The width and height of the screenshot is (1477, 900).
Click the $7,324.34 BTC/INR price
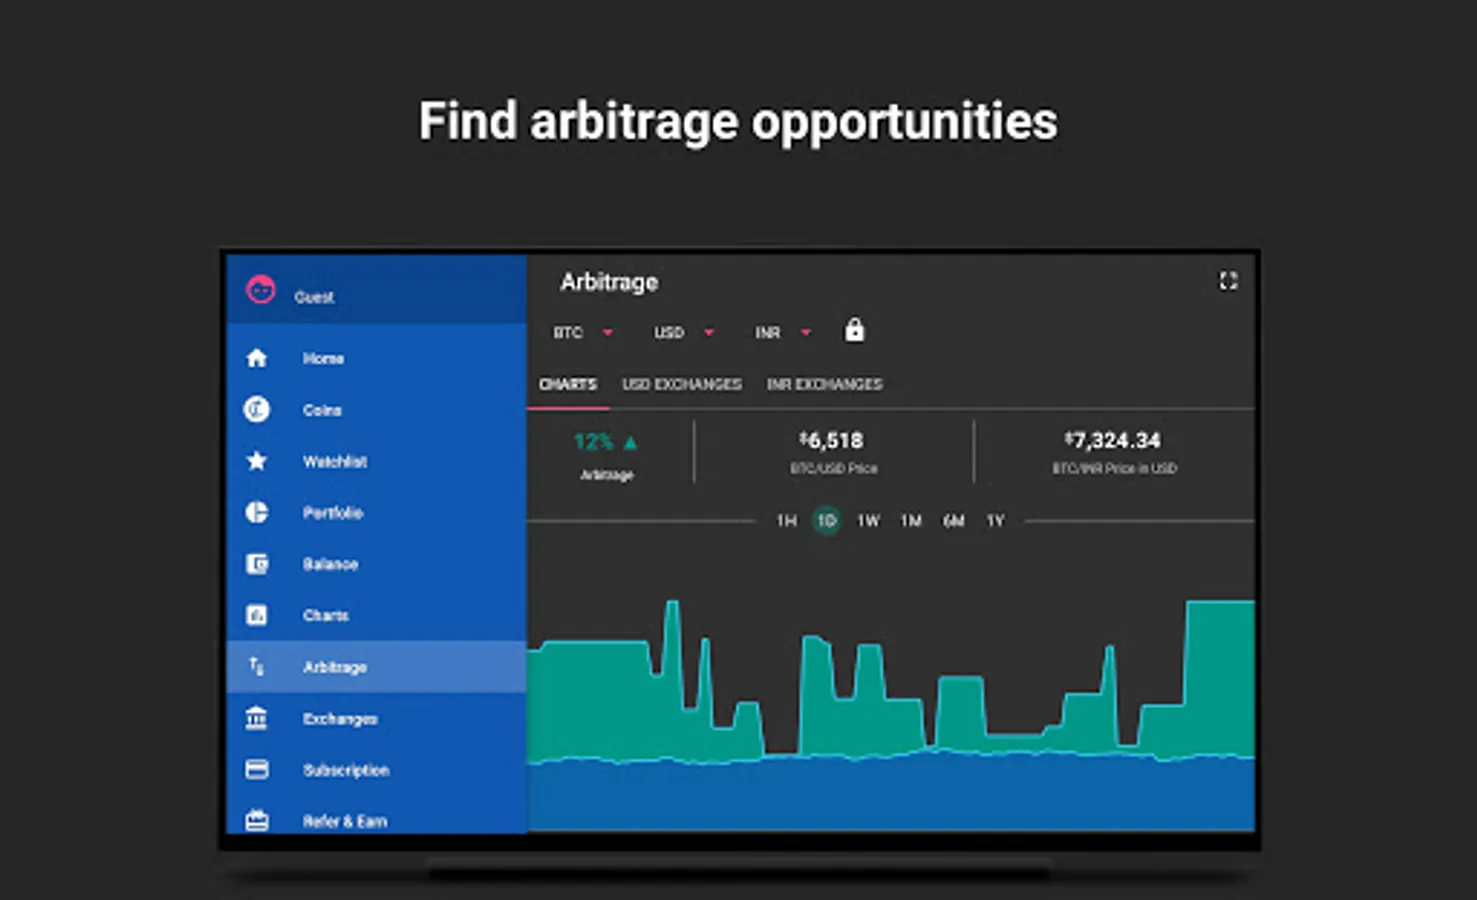click(x=1112, y=440)
